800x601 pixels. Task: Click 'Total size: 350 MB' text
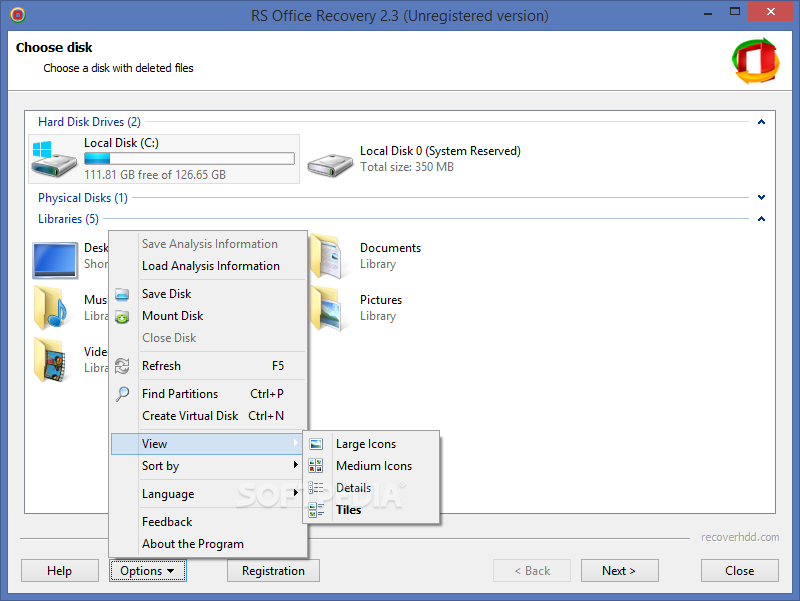click(x=407, y=167)
